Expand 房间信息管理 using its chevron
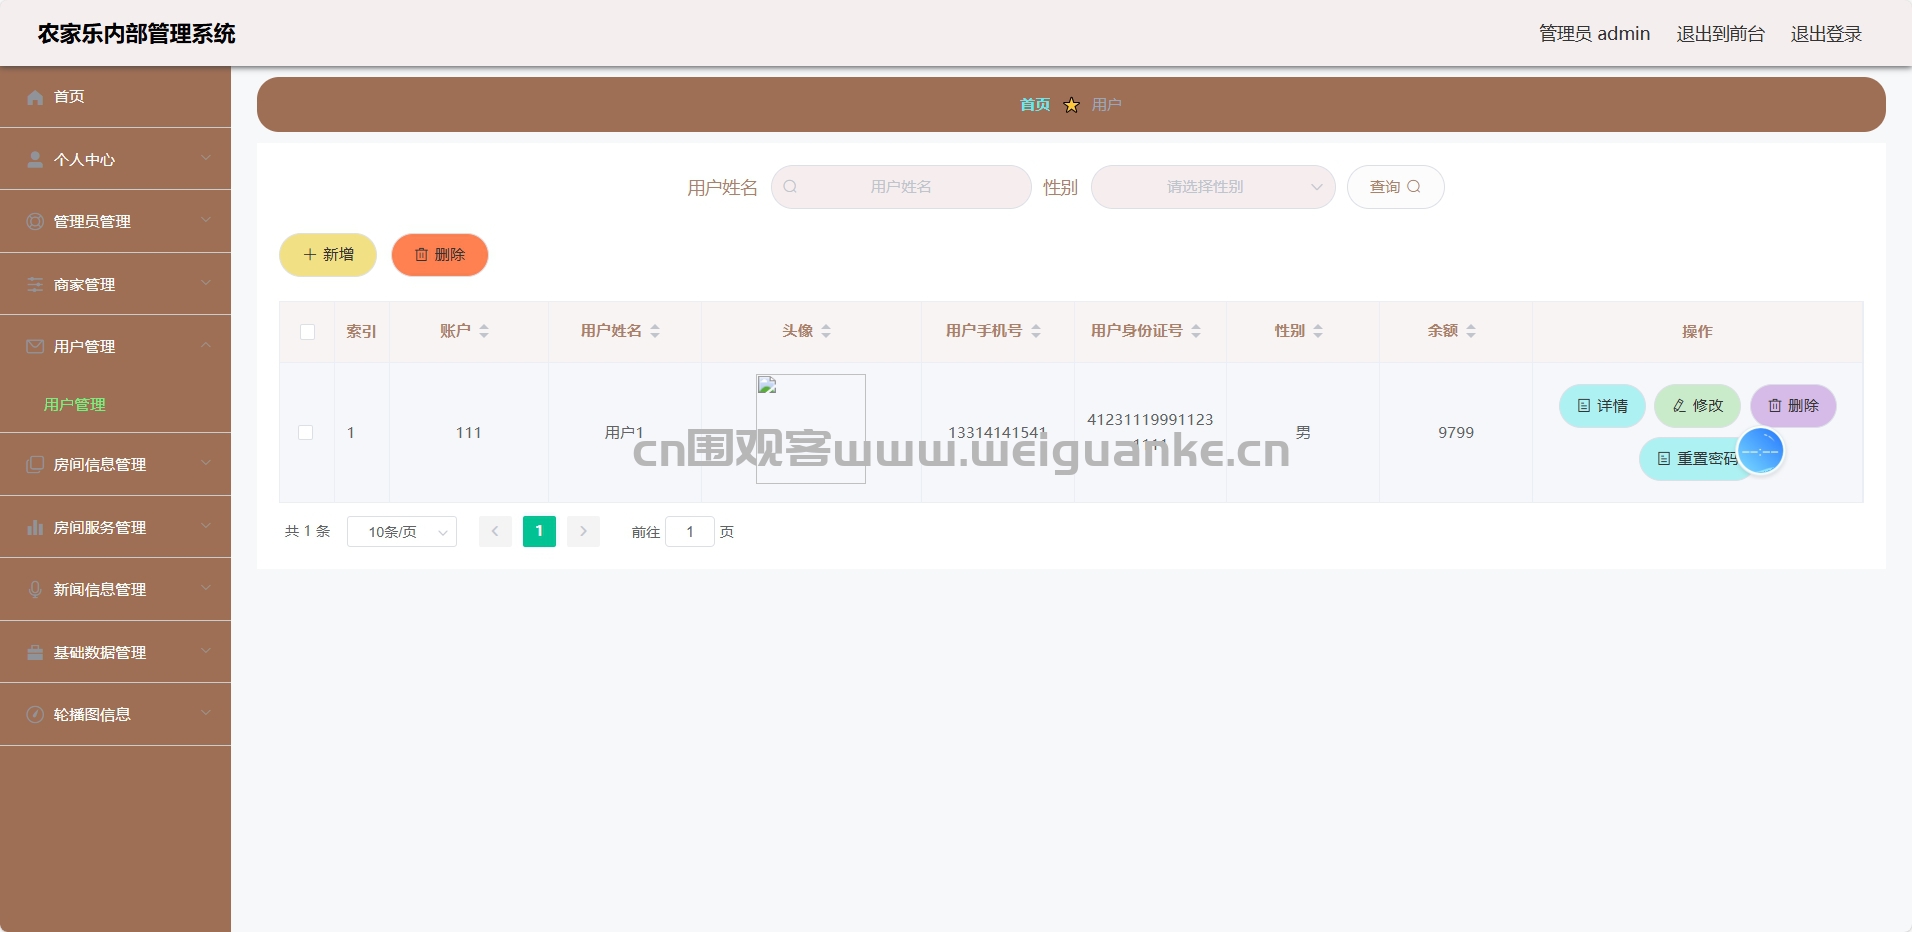The image size is (1912, 932). [206, 463]
